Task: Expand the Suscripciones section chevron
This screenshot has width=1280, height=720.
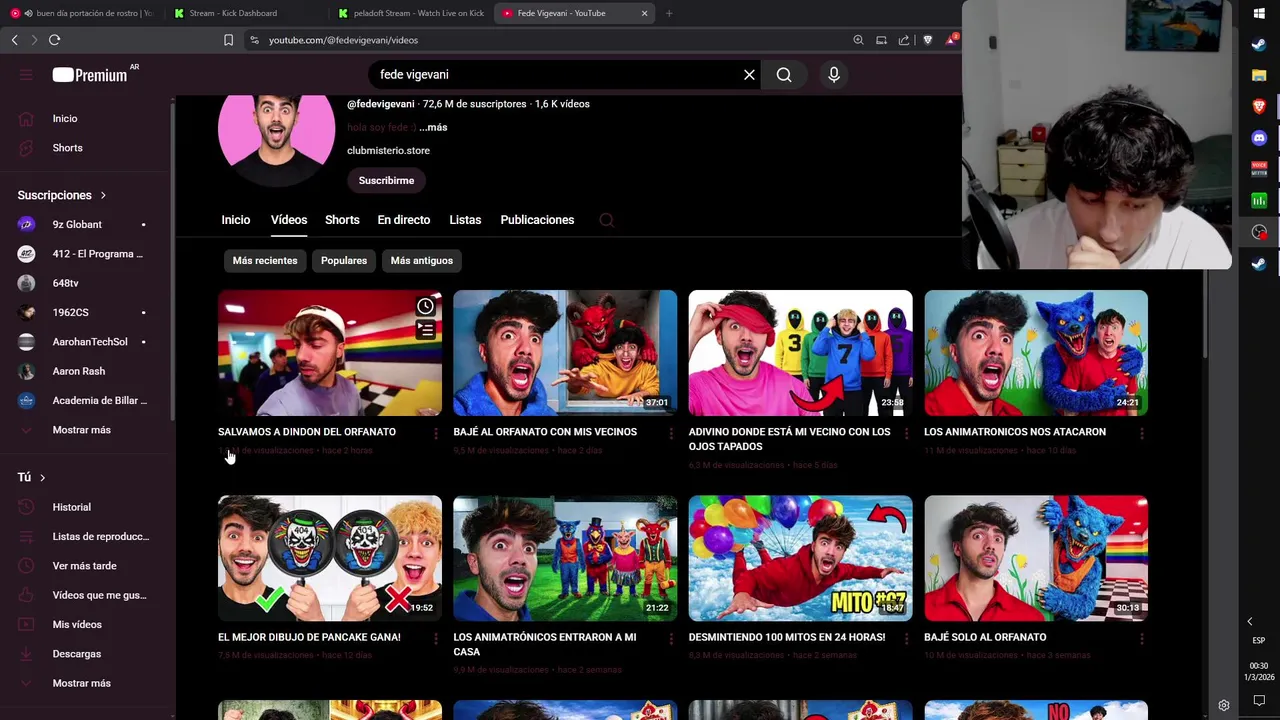Action: point(103,196)
